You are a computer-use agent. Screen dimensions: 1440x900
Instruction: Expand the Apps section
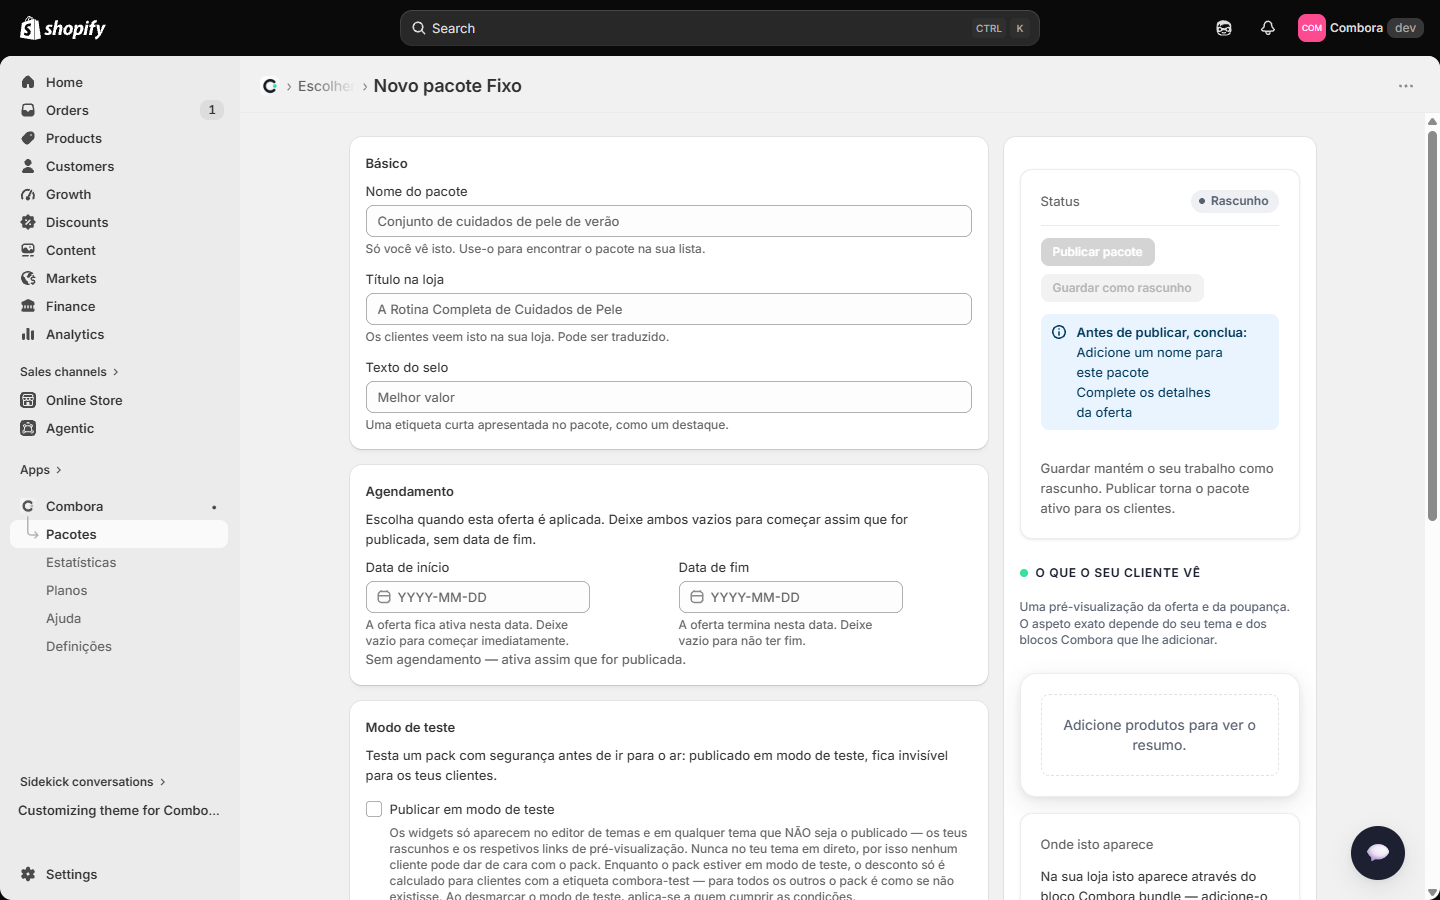pyautogui.click(x=41, y=470)
